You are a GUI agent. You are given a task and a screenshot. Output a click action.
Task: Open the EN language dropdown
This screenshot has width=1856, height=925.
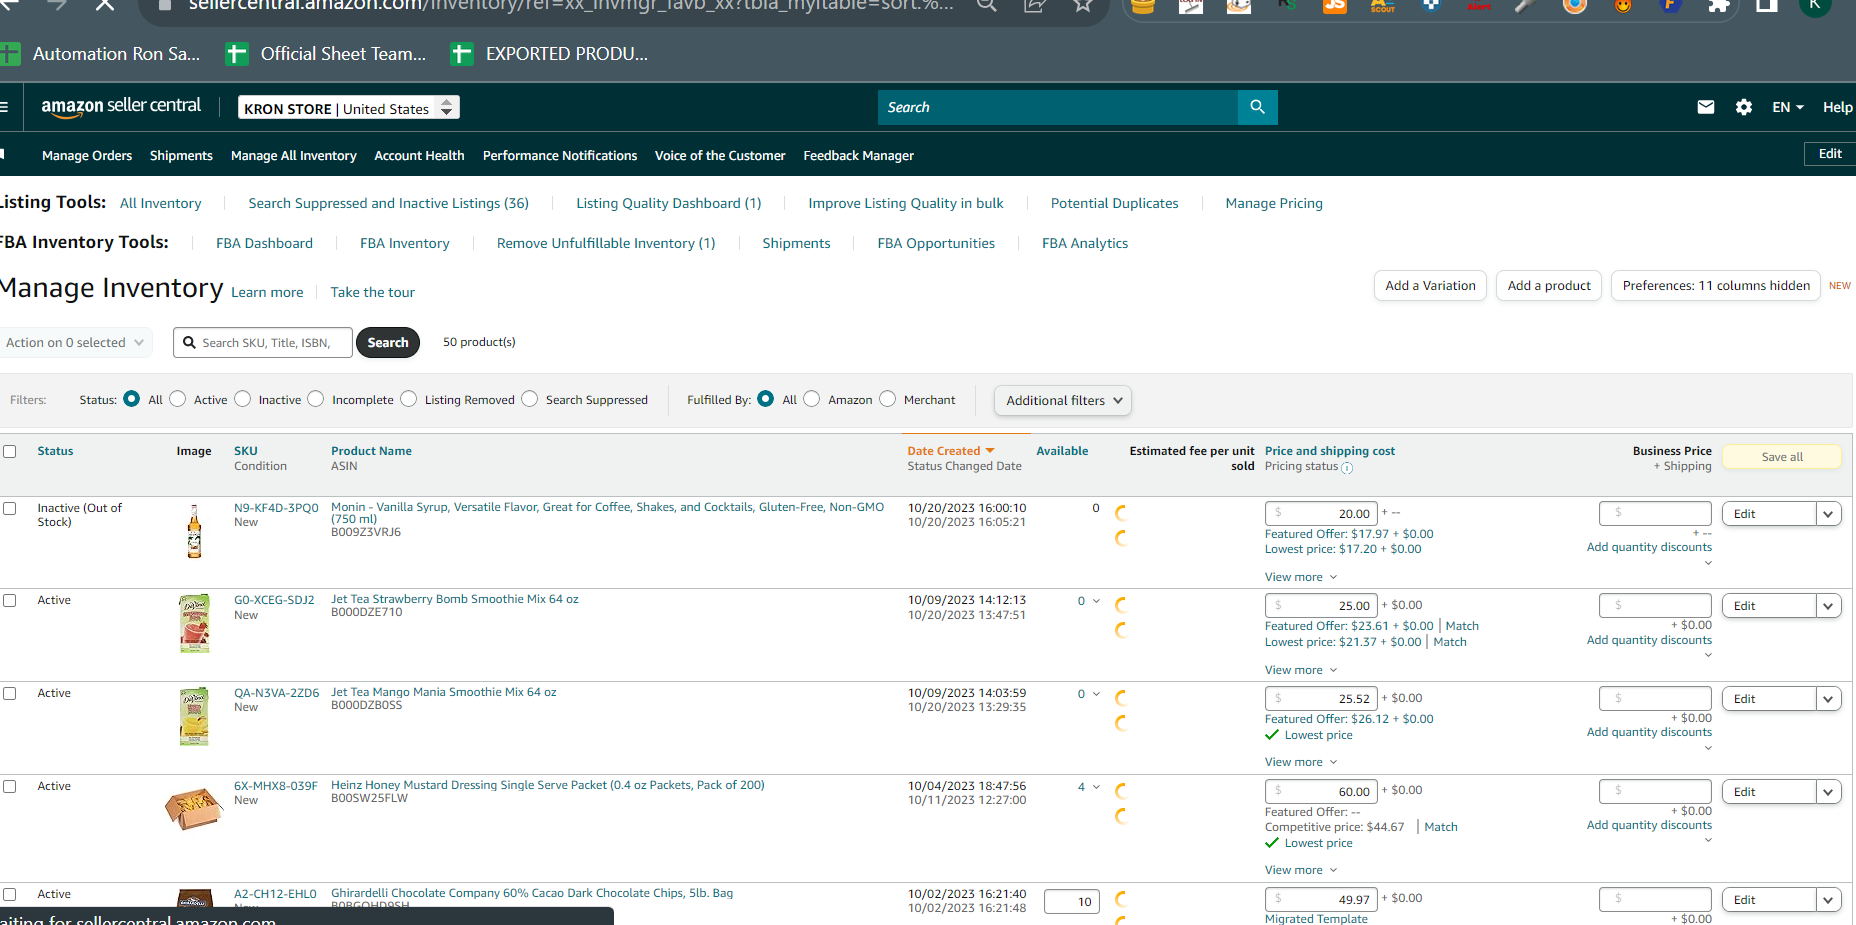[1788, 107]
